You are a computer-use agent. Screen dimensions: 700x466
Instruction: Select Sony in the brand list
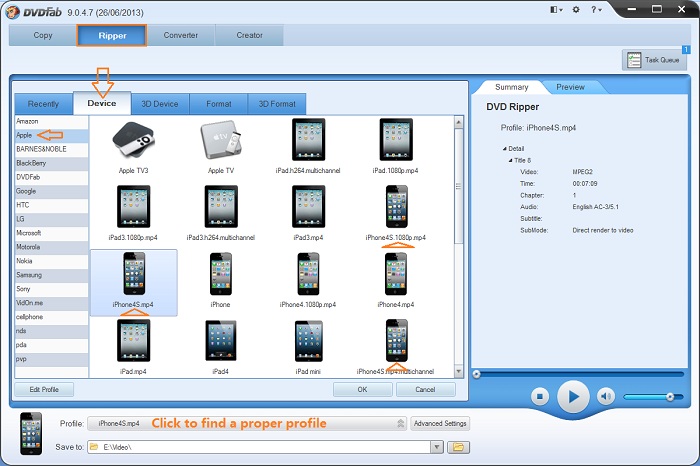click(x=51, y=289)
